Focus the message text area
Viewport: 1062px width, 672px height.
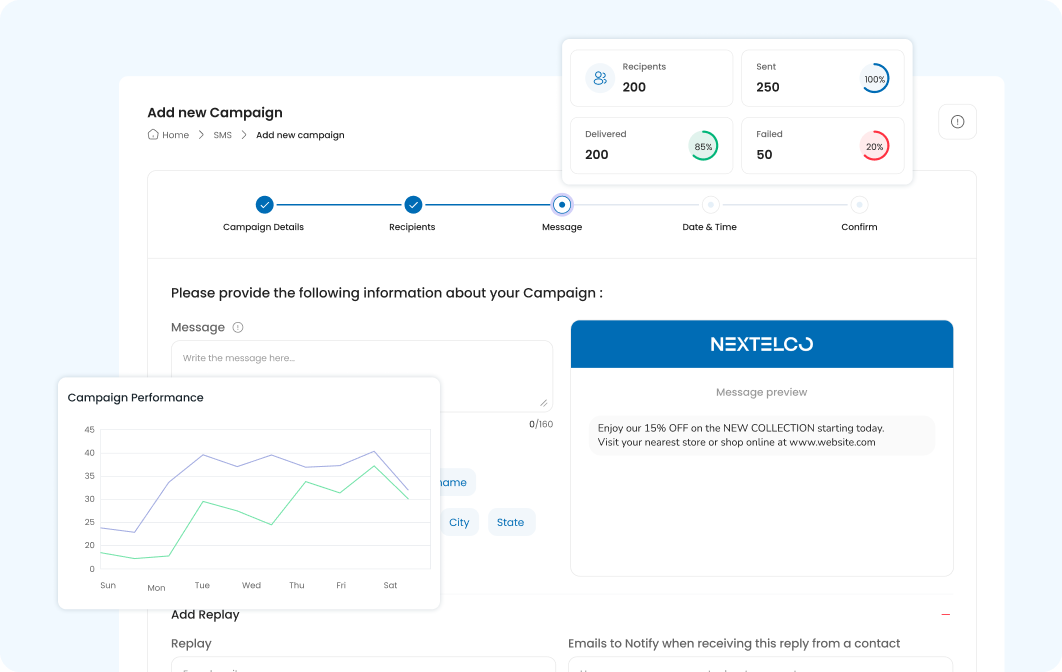361,375
